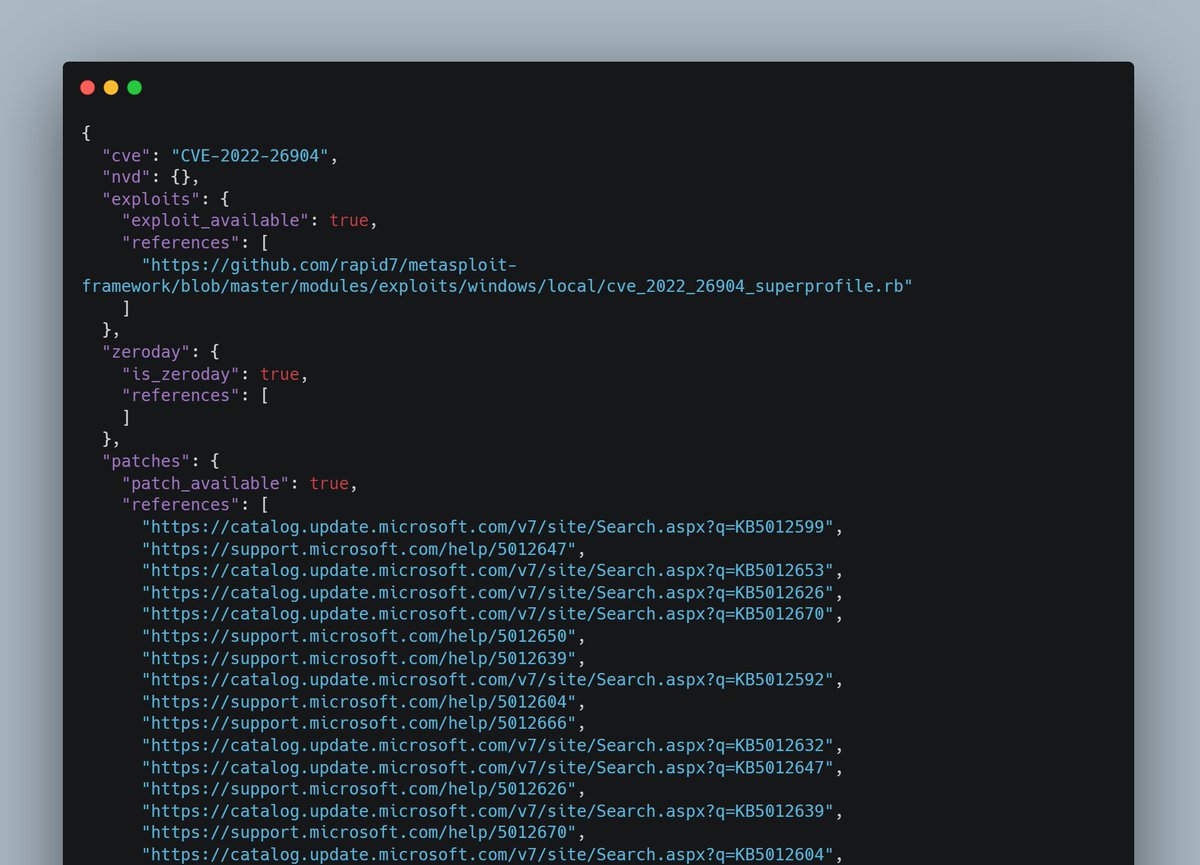Image resolution: width=1200 pixels, height=865 pixels.
Task: Select the "exploit_available" key
Action: click(215, 221)
